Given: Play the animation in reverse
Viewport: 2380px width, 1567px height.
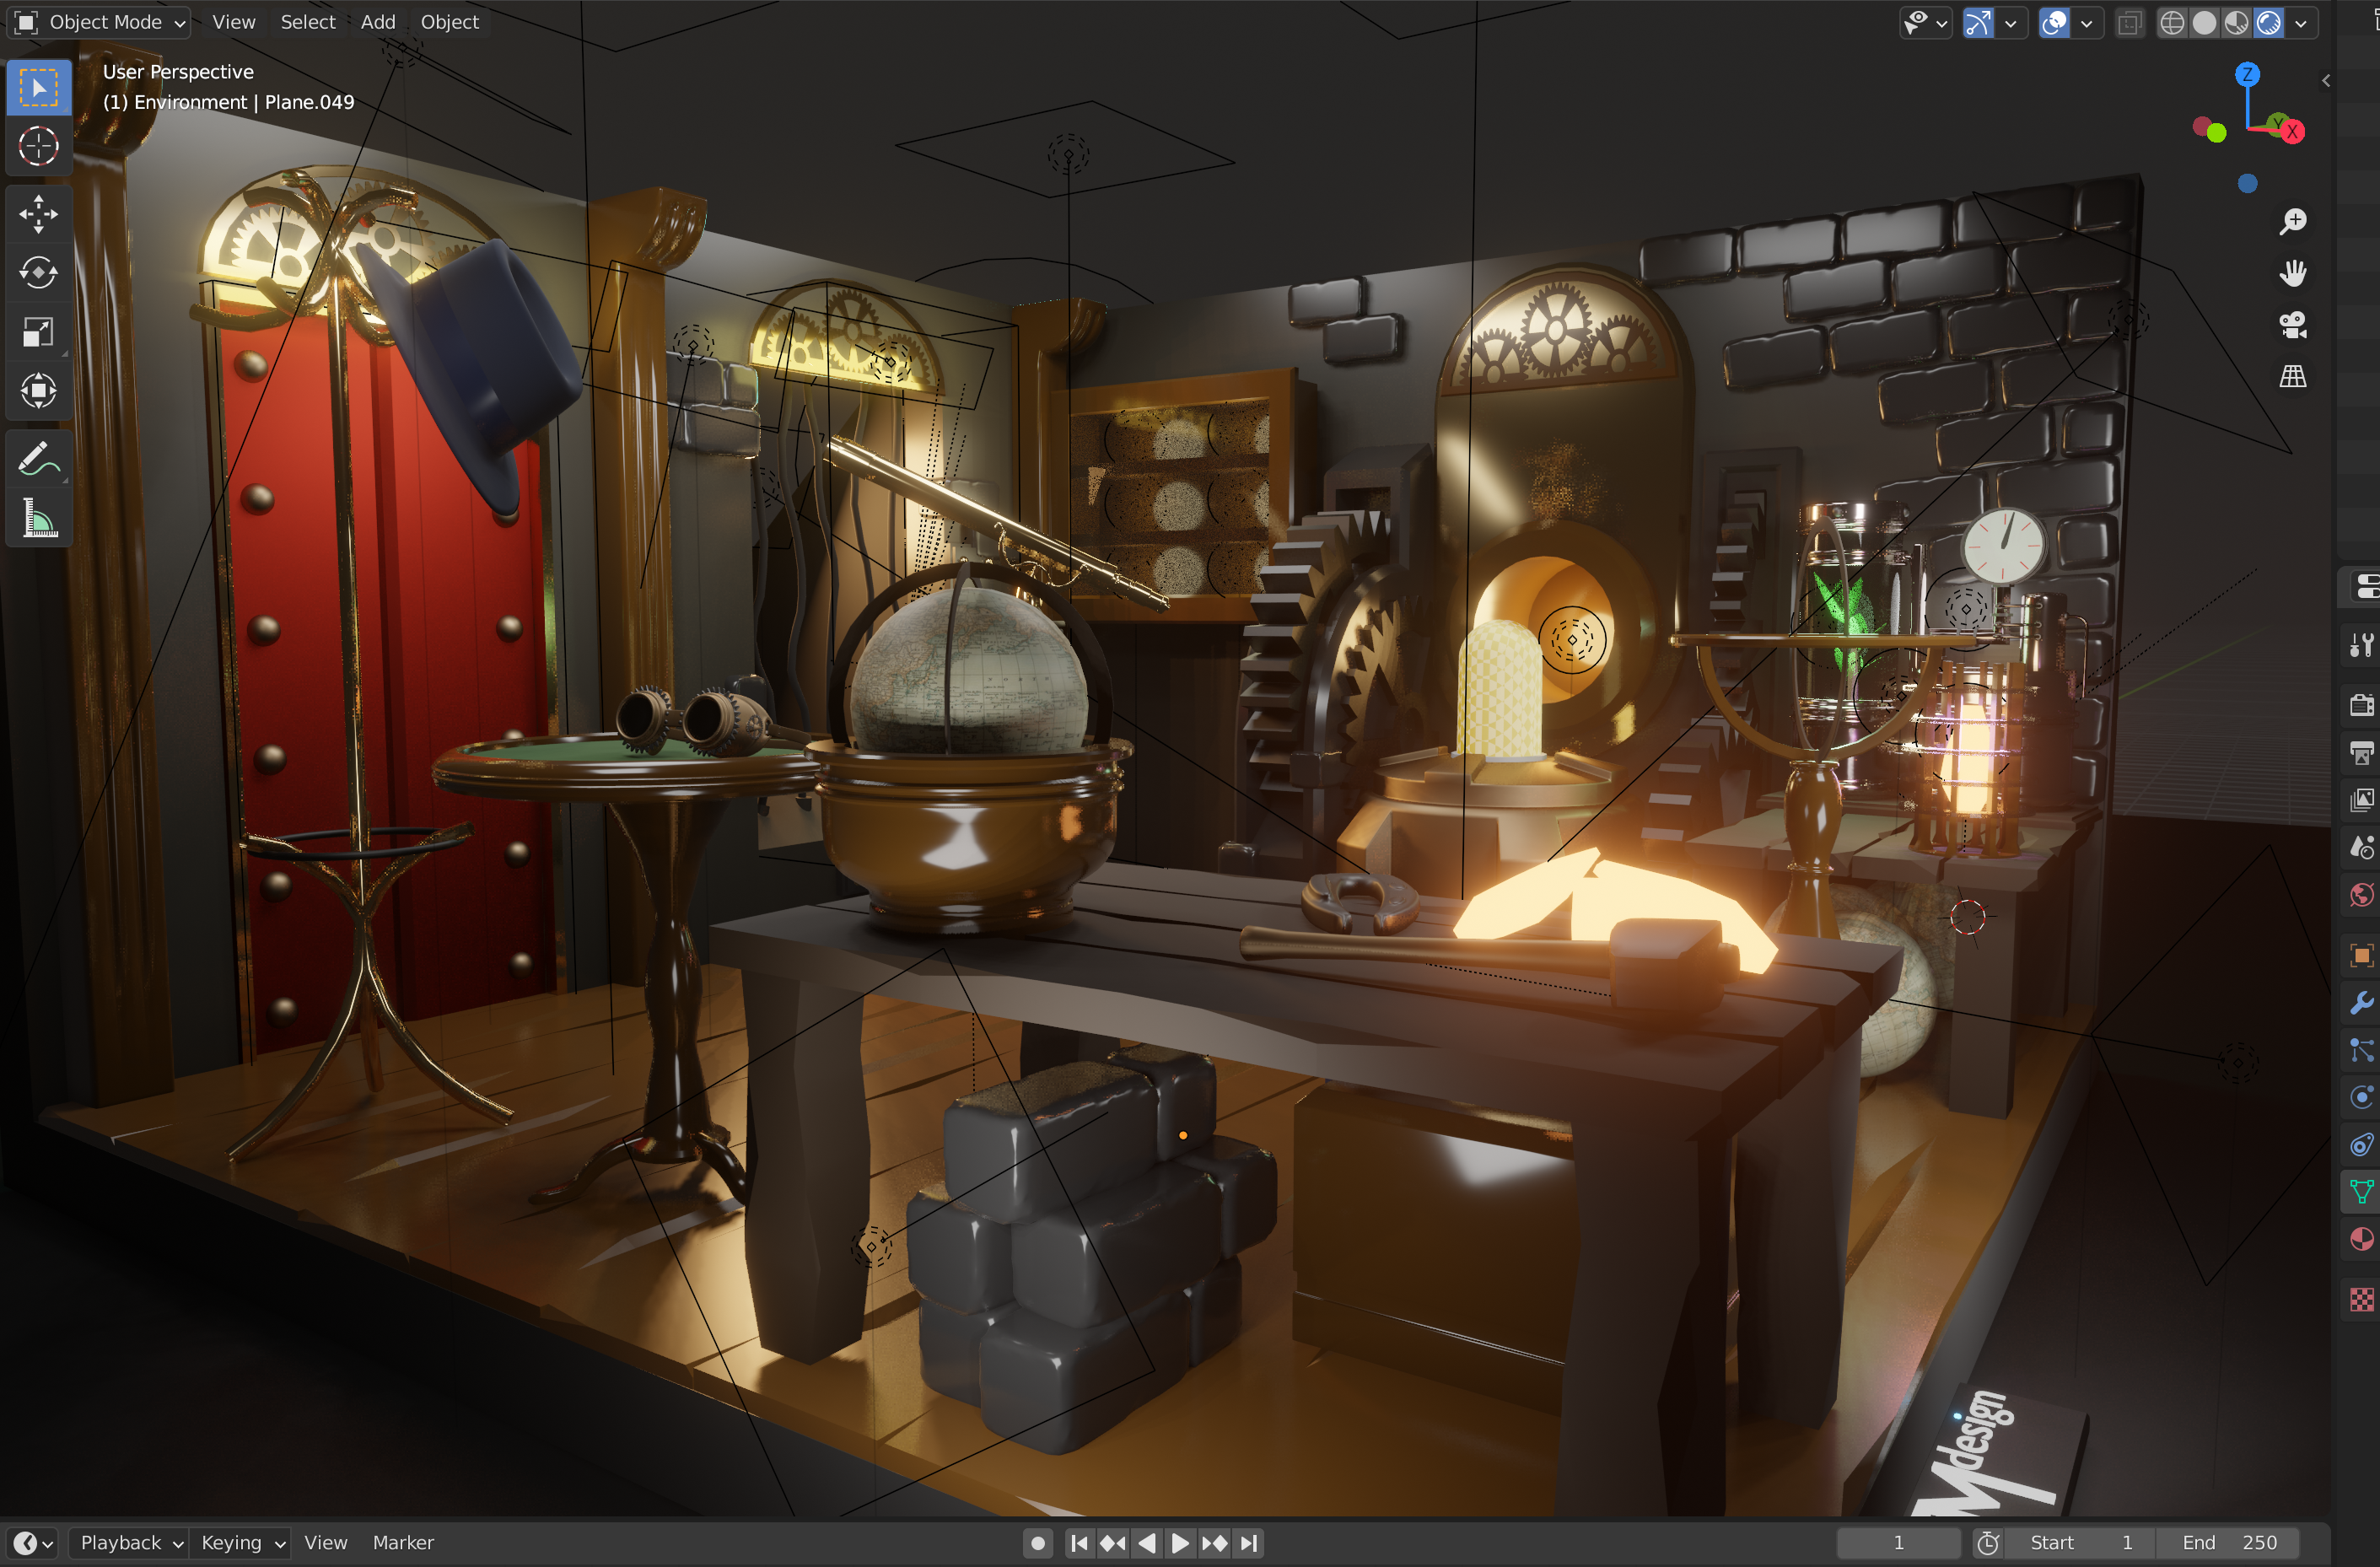Looking at the screenshot, I should (1147, 1543).
